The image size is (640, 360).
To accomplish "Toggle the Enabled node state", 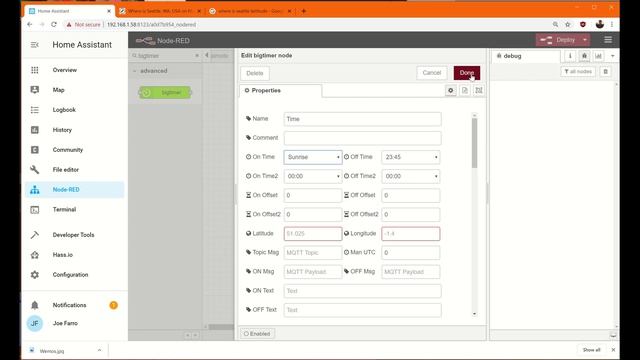I will coord(257,334).
